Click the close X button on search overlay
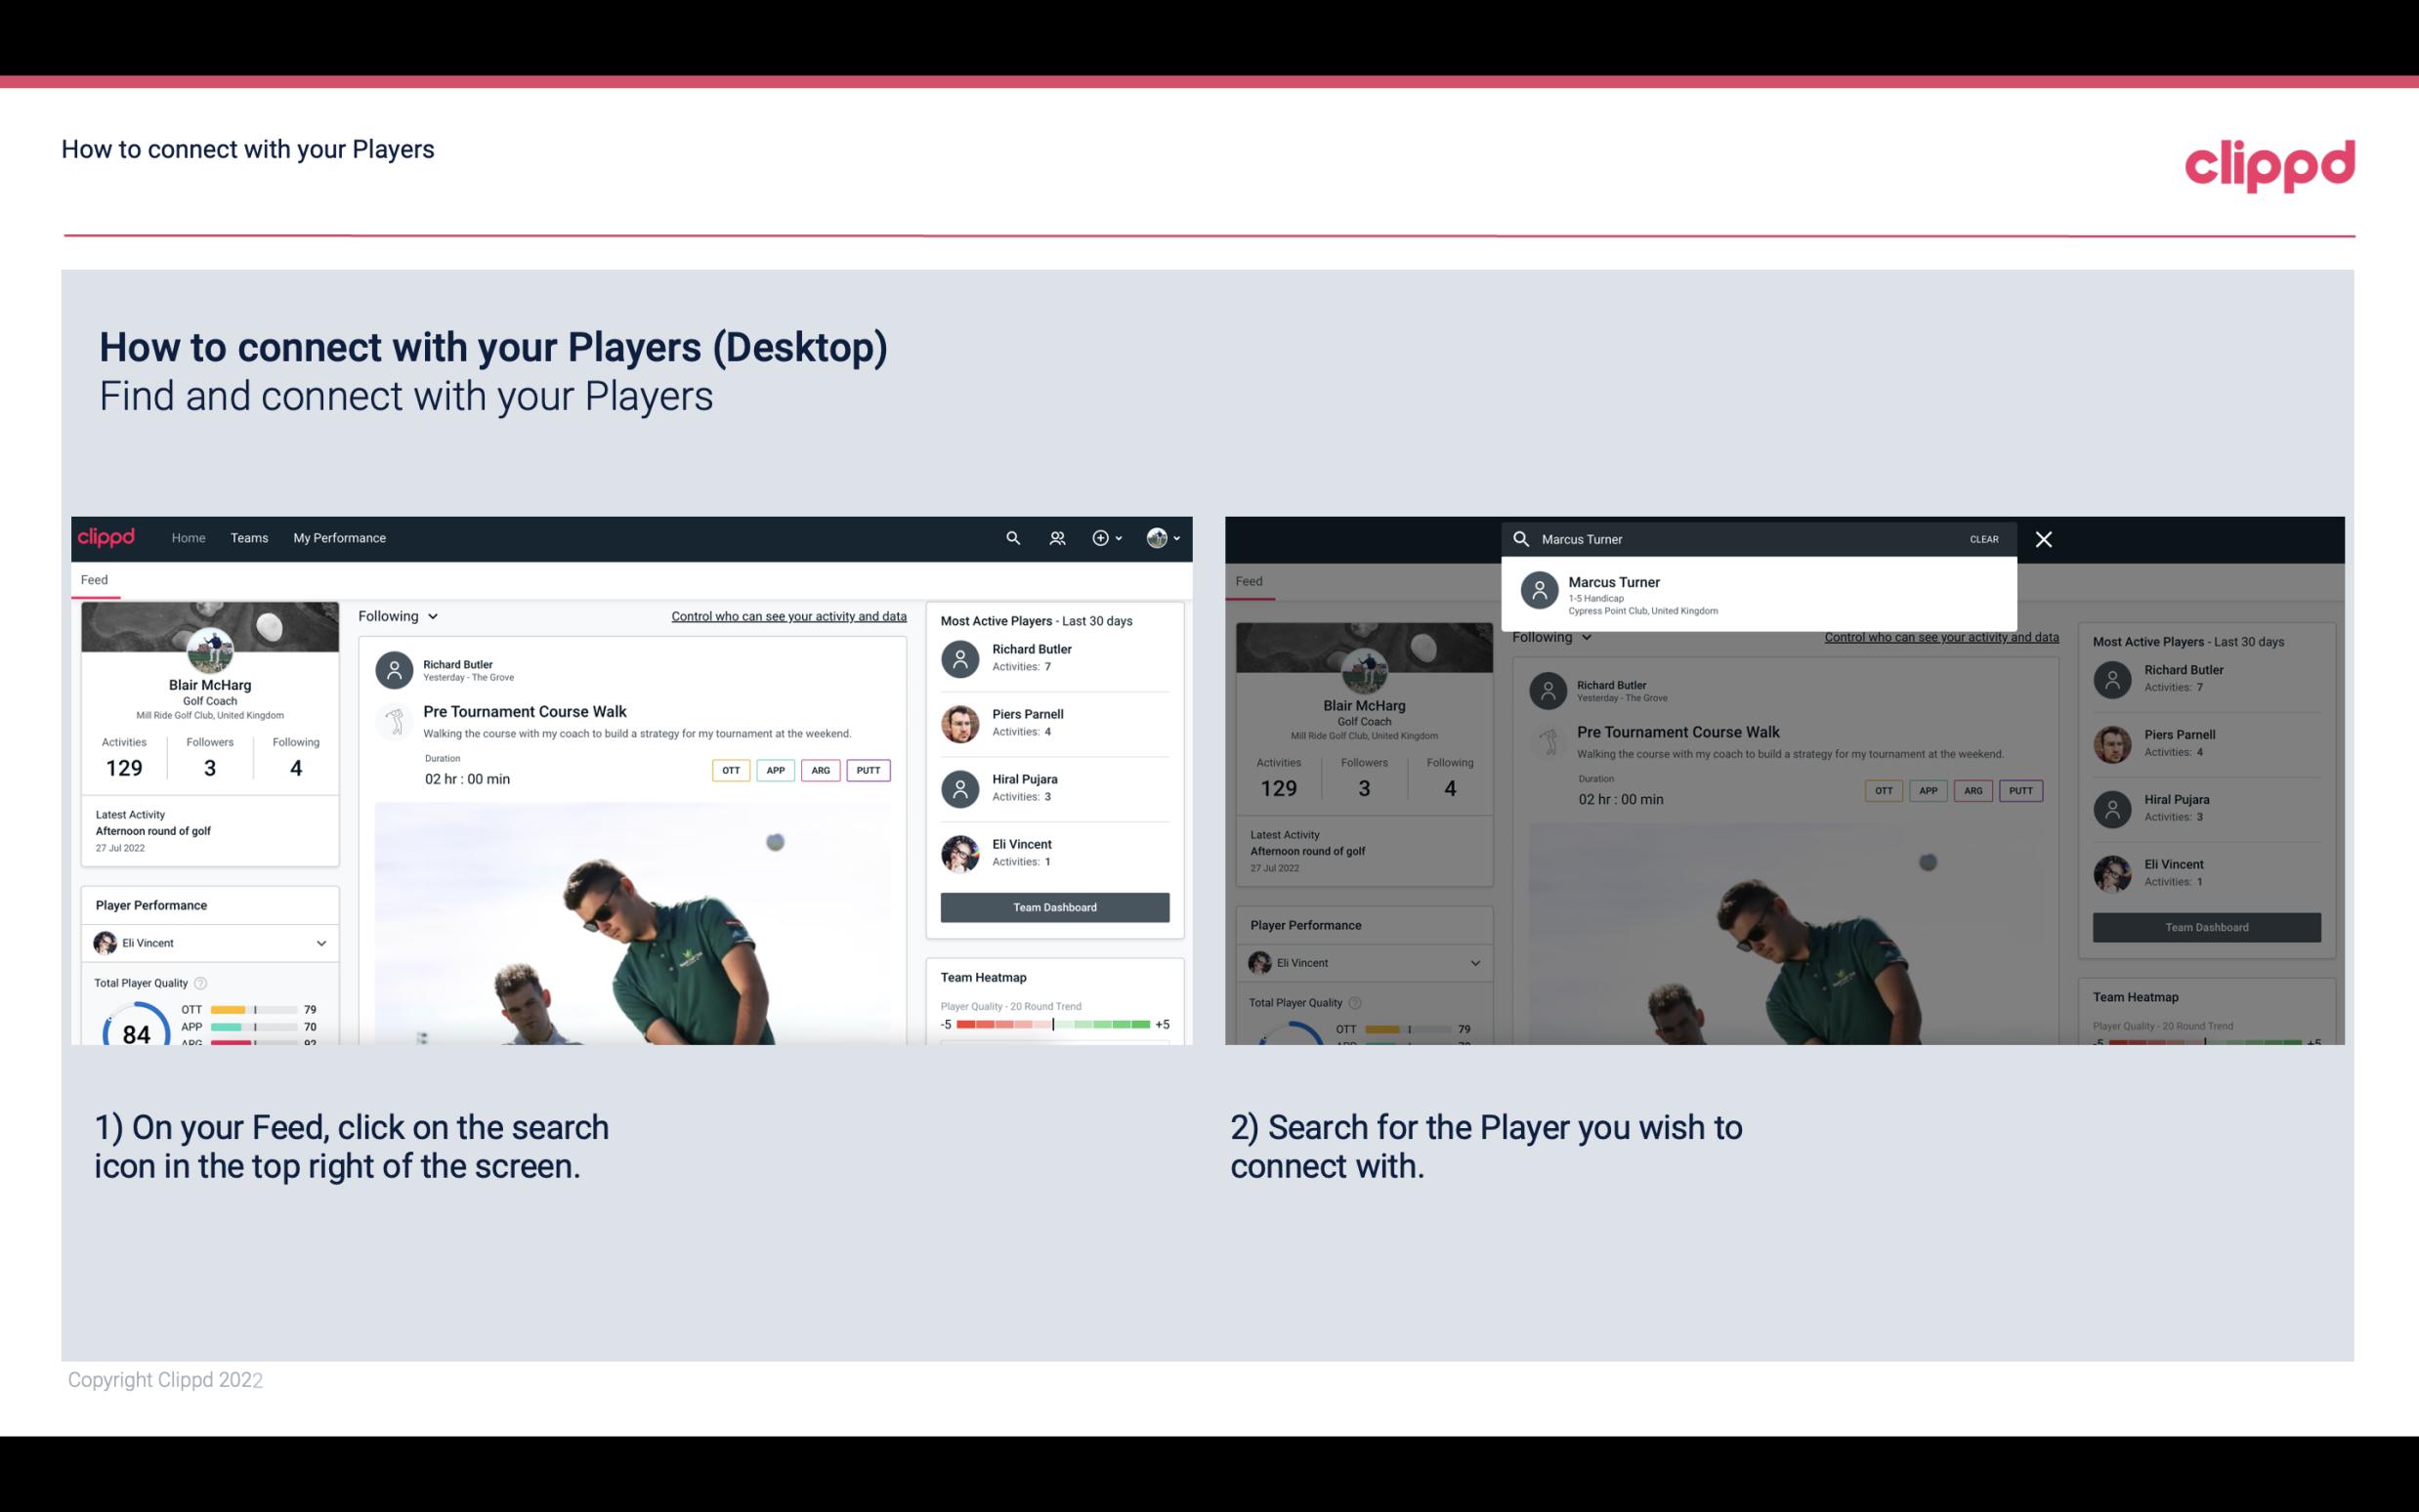This screenshot has width=2419, height=1512. (x=2045, y=536)
